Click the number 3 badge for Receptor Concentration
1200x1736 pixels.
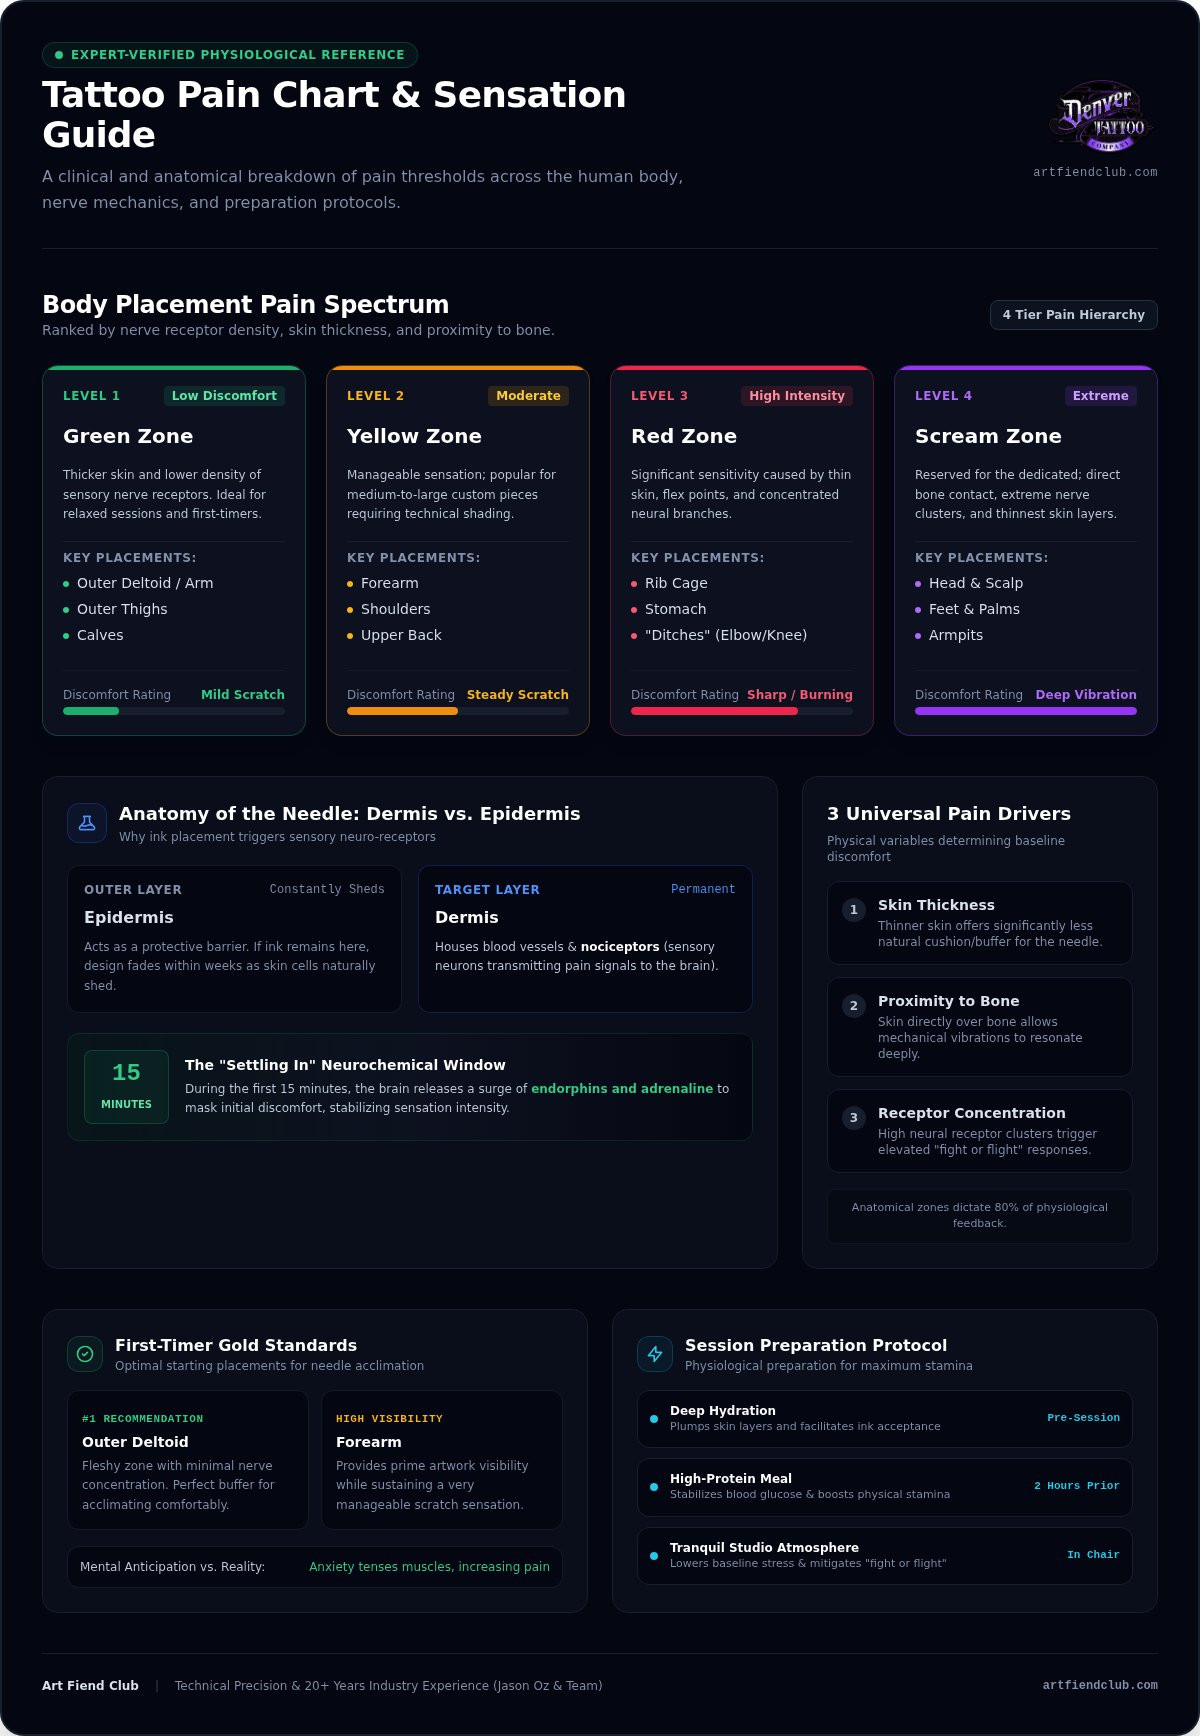(853, 1118)
